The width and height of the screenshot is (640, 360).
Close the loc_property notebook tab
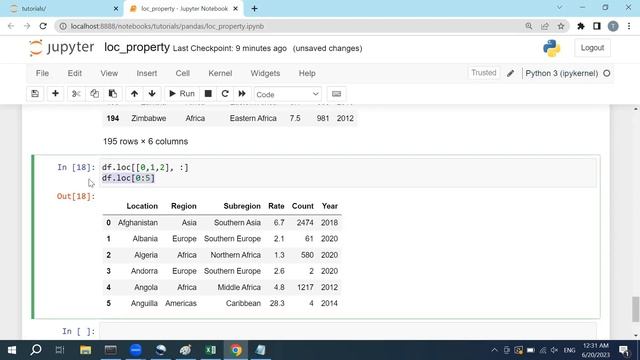tap(236, 9)
